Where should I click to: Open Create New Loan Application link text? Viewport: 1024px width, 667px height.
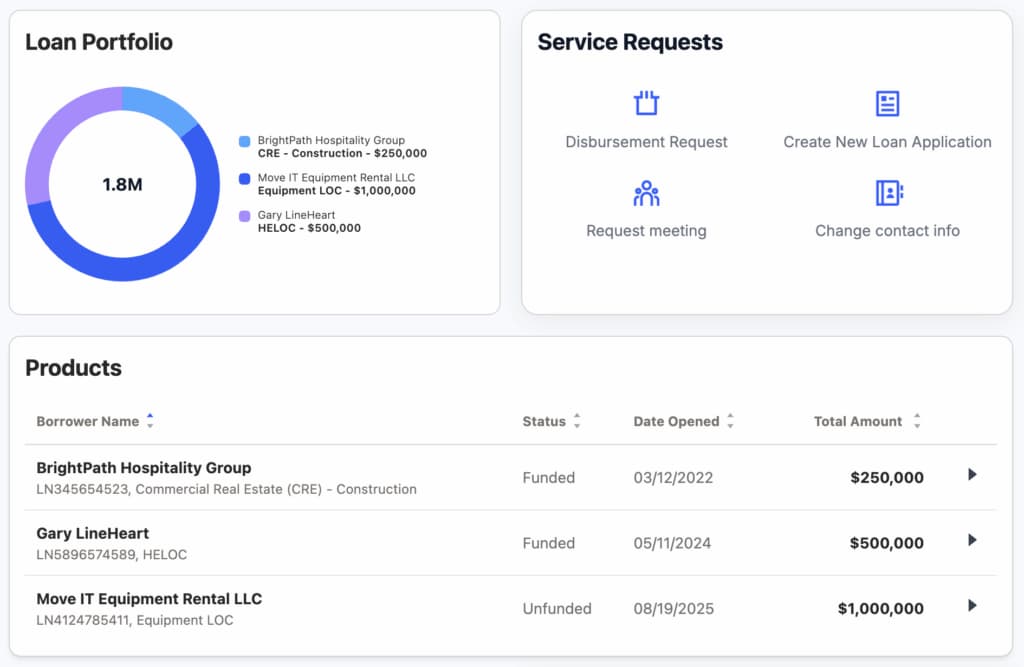pos(887,142)
